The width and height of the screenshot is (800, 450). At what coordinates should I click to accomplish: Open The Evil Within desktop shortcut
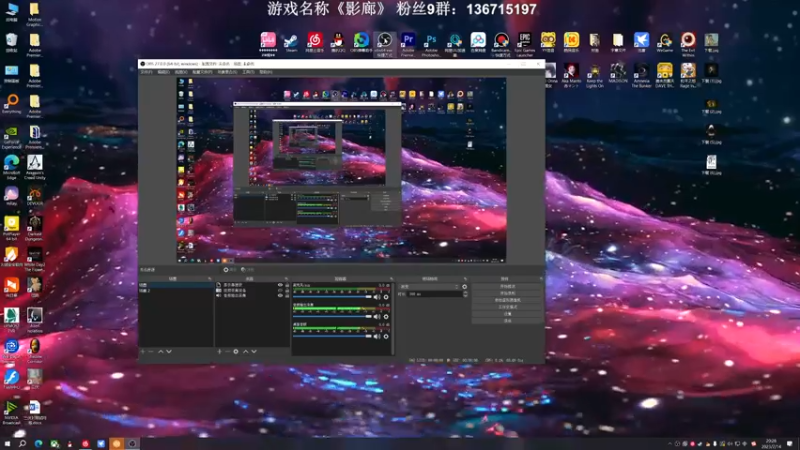(x=688, y=44)
